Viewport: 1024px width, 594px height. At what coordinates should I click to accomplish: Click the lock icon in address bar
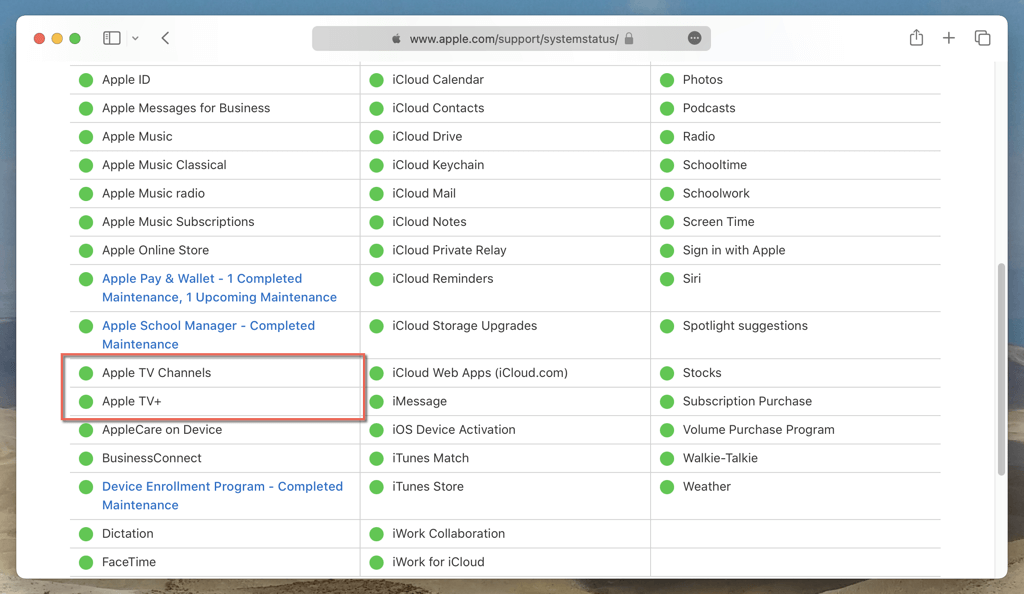tap(629, 39)
